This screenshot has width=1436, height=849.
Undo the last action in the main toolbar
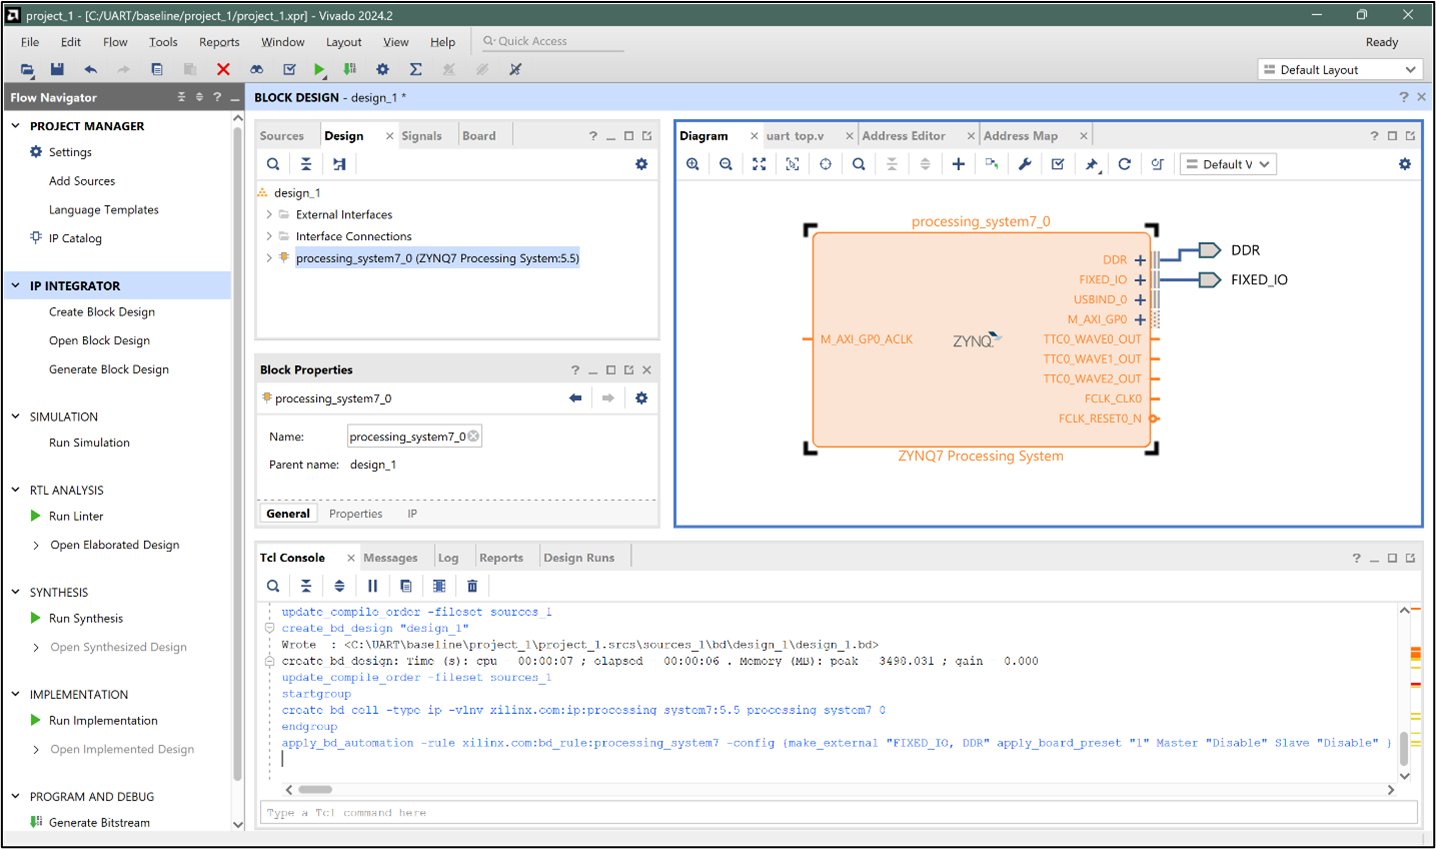pos(91,69)
